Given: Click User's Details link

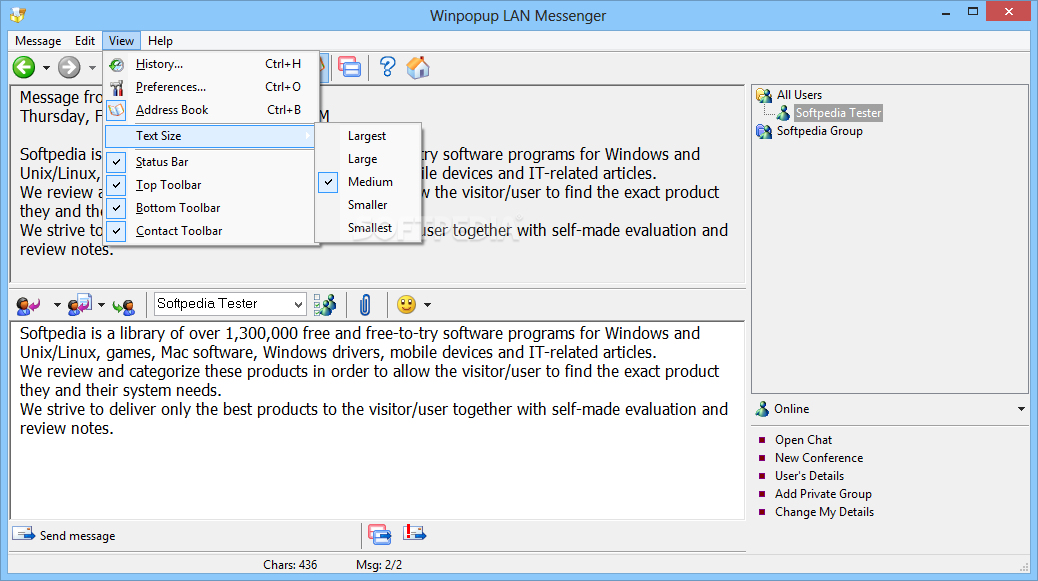Looking at the screenshot, I should click(x=810, y=476).
